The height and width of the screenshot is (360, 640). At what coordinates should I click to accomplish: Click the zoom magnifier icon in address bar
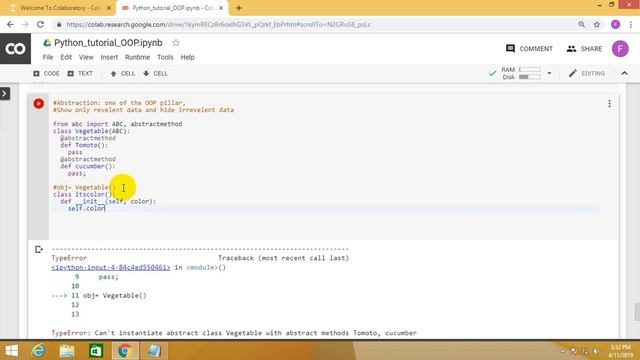point(582,24)
